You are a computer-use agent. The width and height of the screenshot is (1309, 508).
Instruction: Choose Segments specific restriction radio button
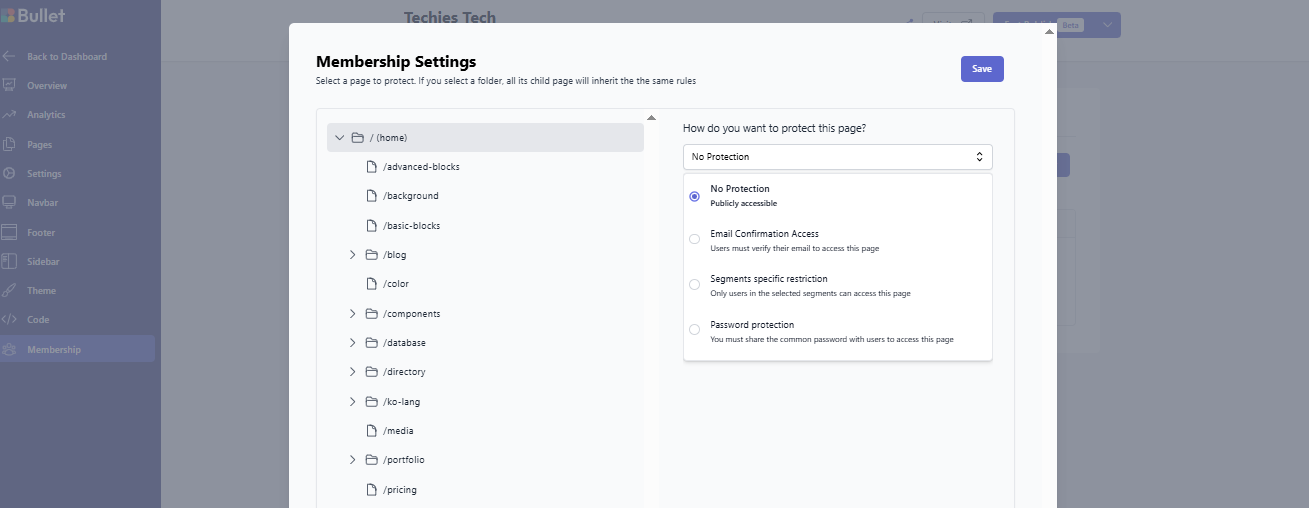click(695, 285)
